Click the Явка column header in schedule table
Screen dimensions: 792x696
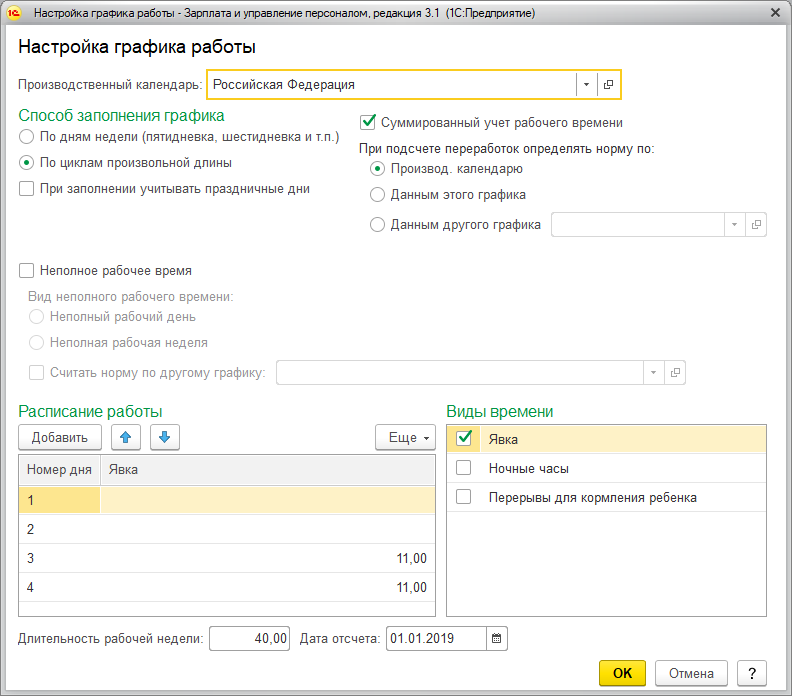pos(268,470)
